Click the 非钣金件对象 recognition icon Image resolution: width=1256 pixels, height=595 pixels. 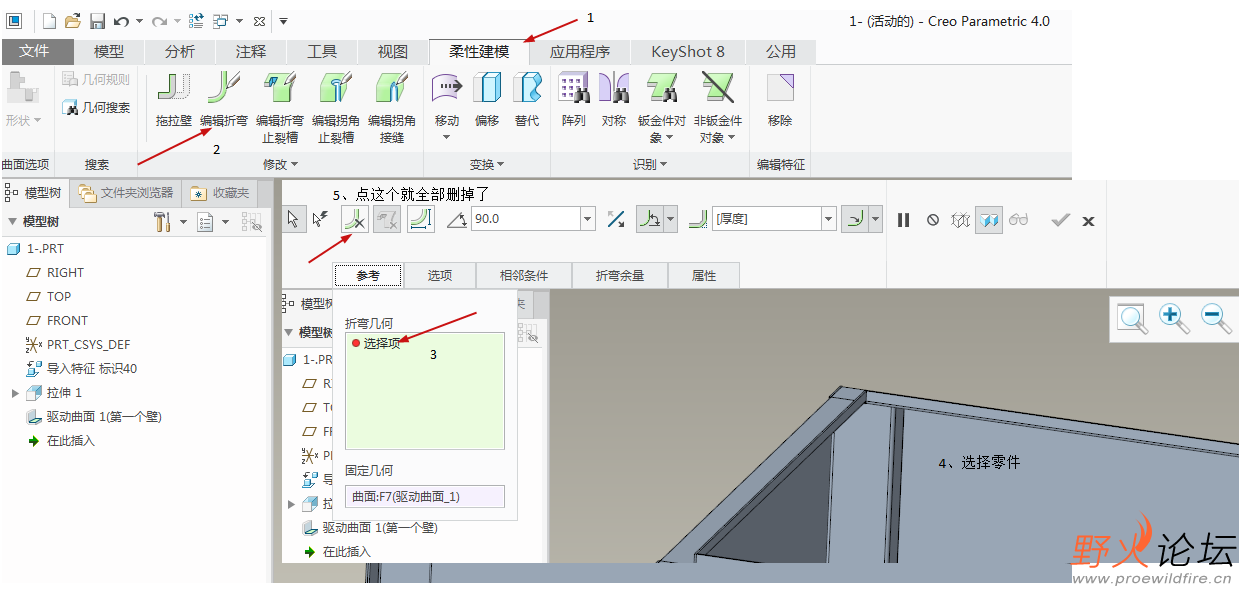point(718,89)
